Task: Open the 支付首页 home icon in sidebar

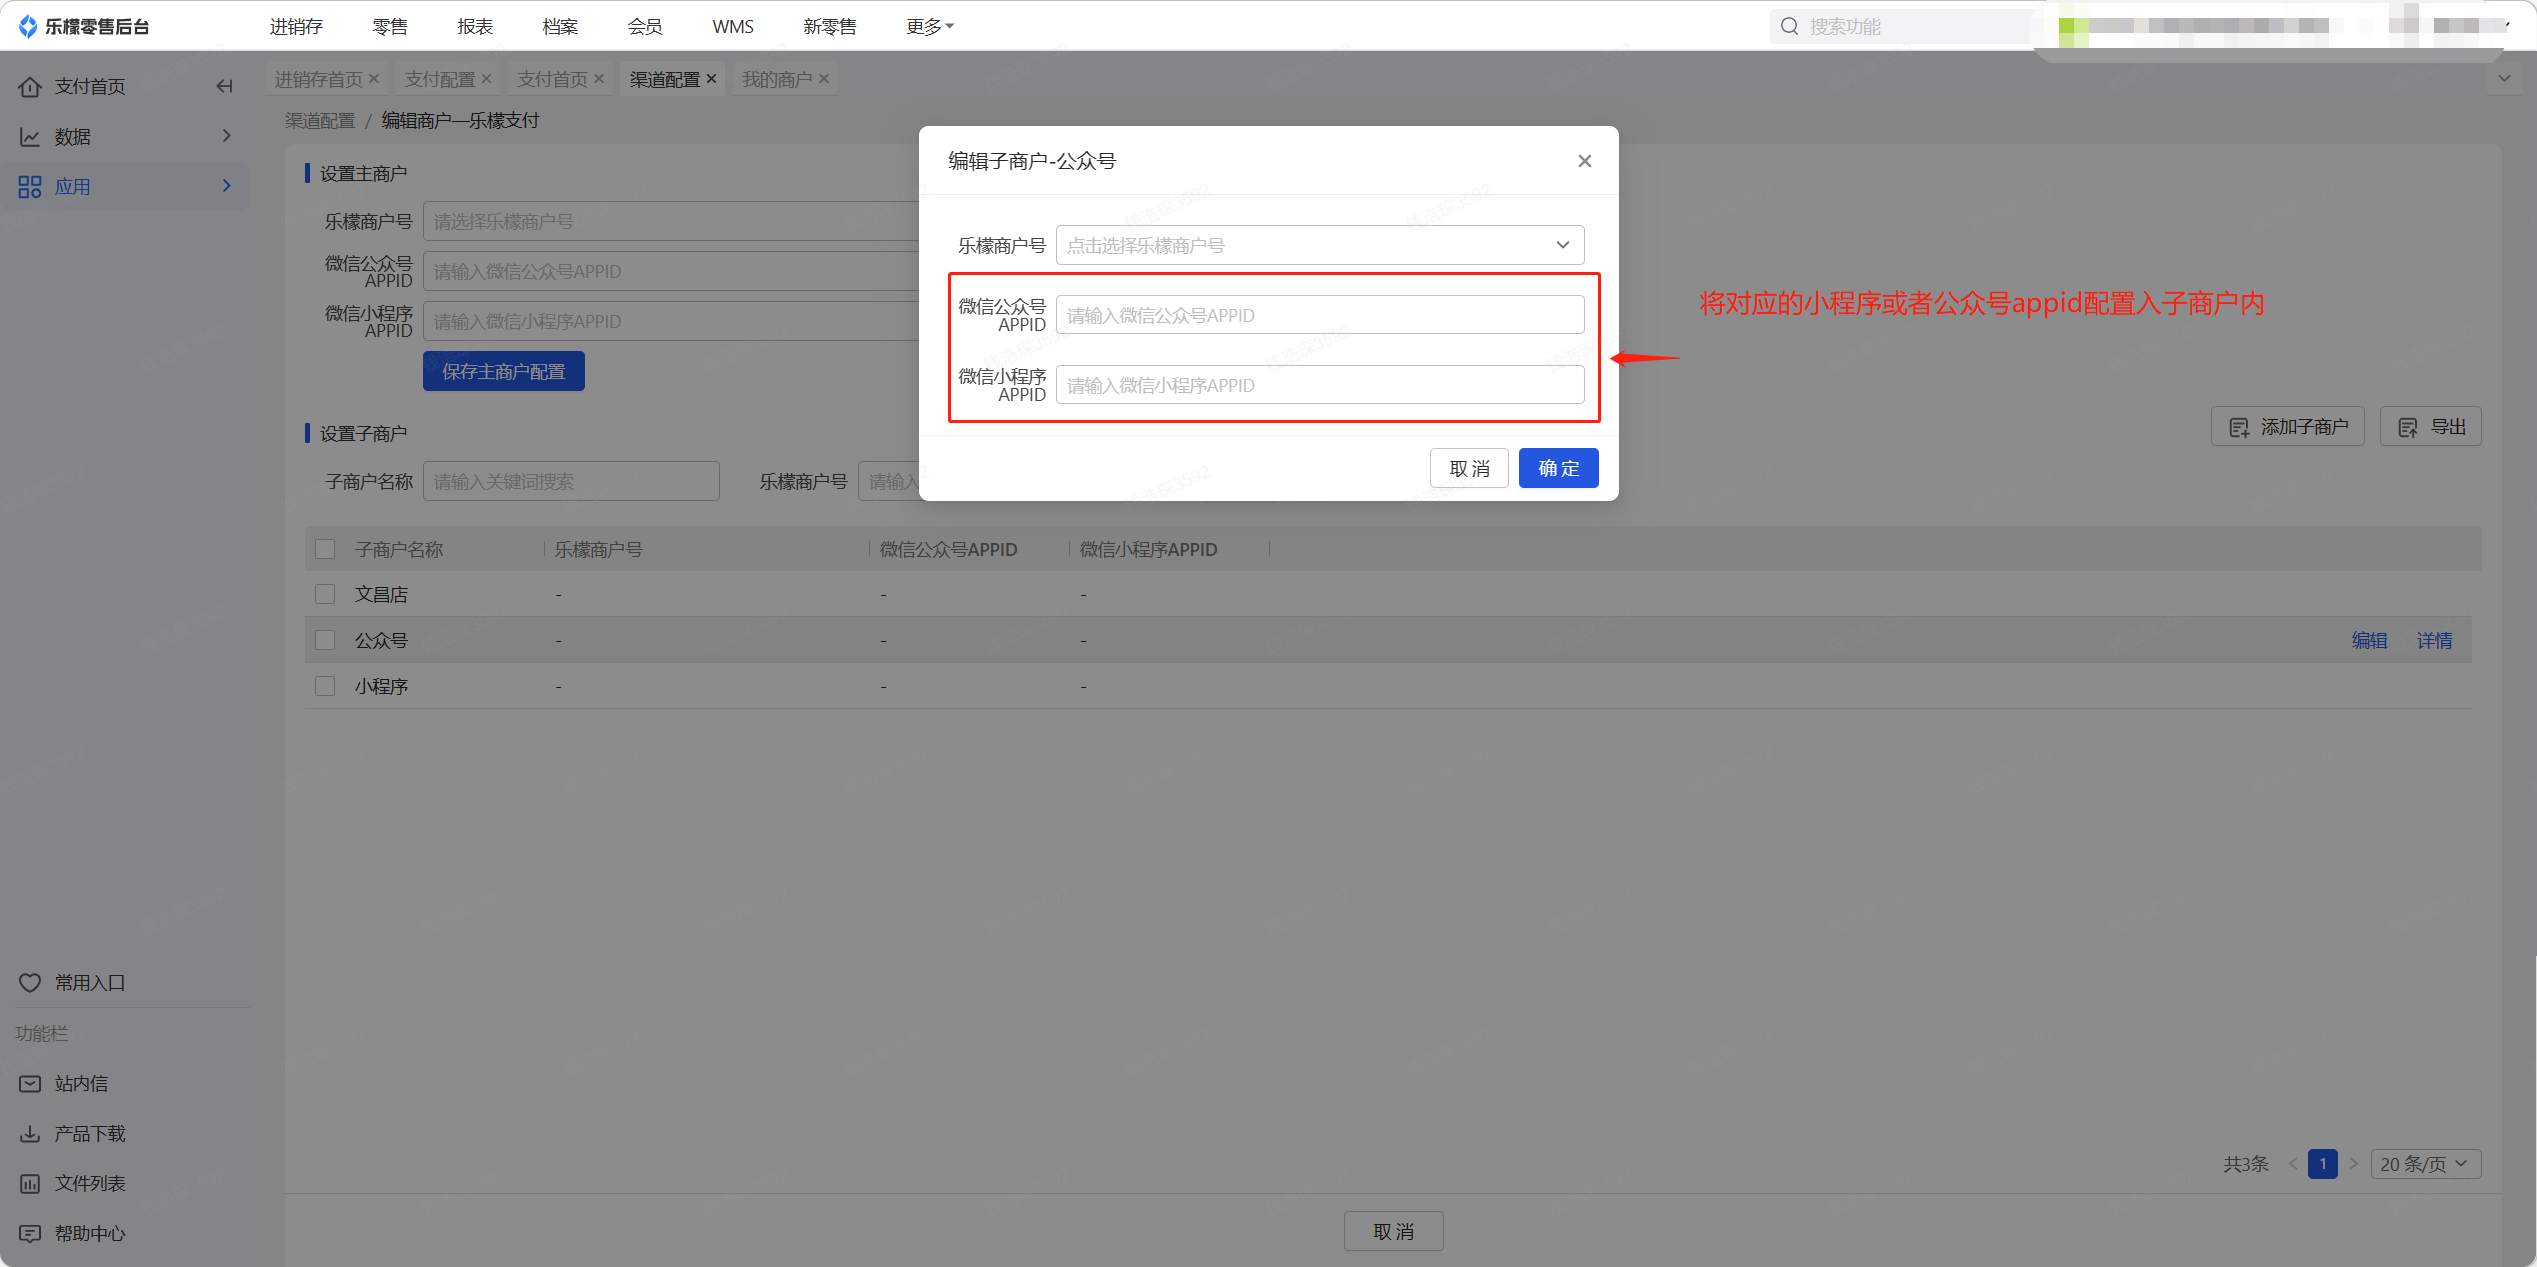Action: tap(30, 87)
